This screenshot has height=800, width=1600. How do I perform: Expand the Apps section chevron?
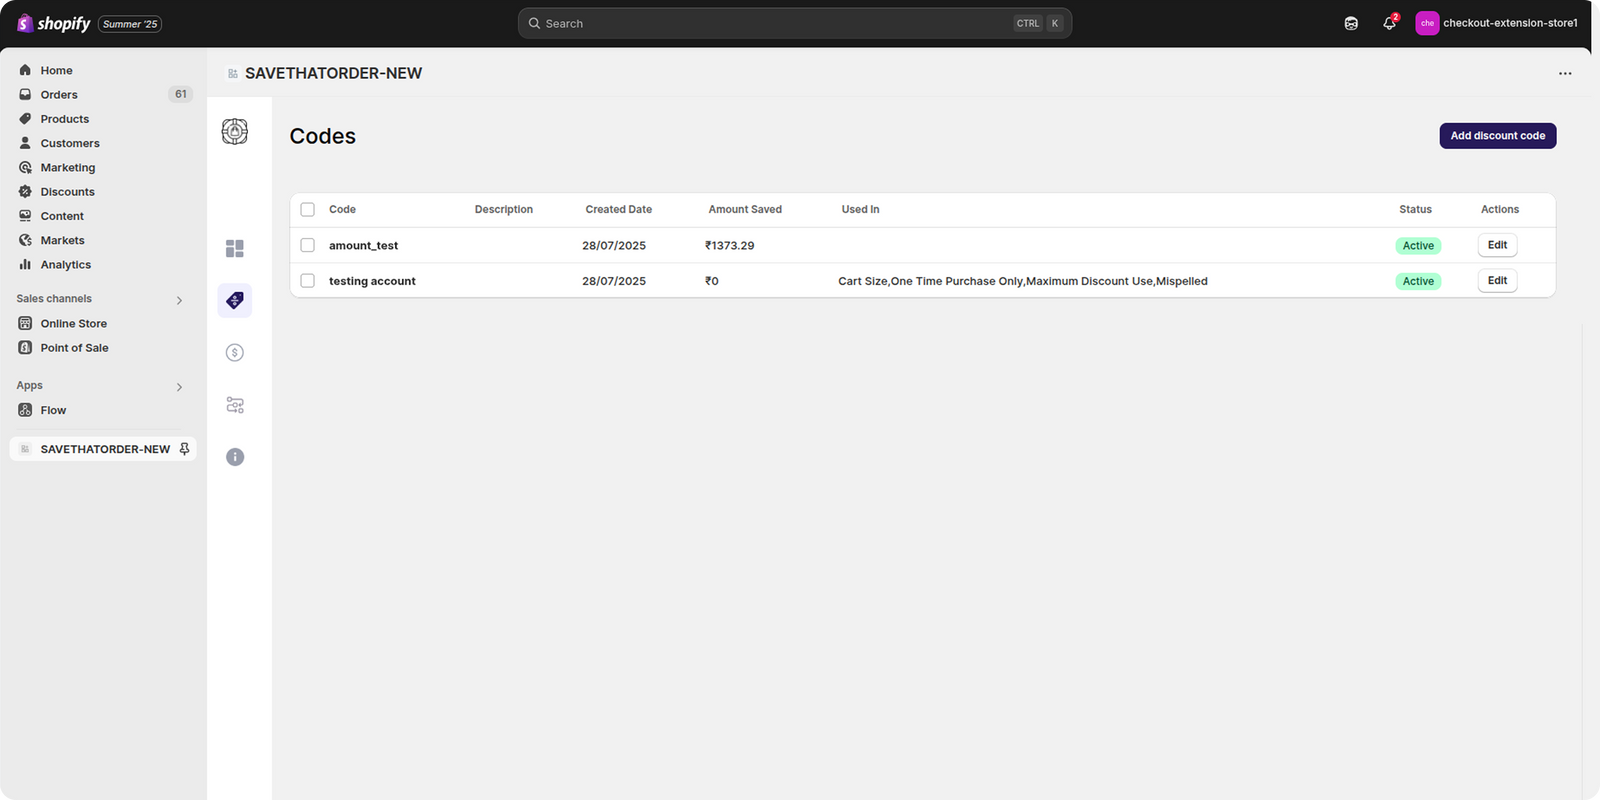pos(180,387)
